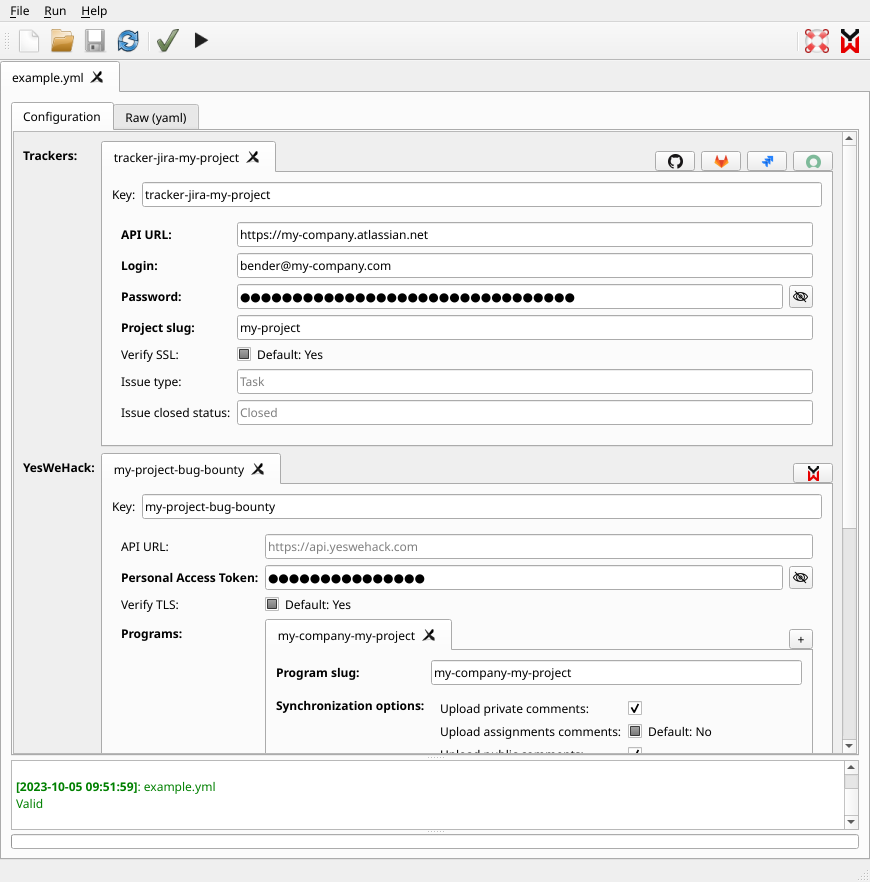Run the synchronization with the play icon
This screenshot has width=870, height=882.
click(x=200, y=40)
